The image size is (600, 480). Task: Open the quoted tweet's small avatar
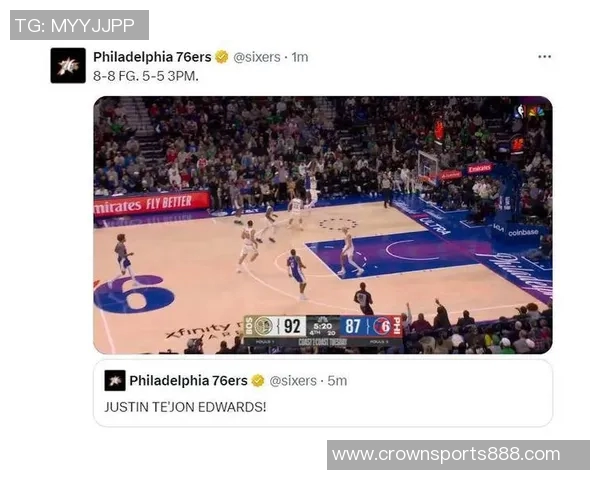[115, 380]
